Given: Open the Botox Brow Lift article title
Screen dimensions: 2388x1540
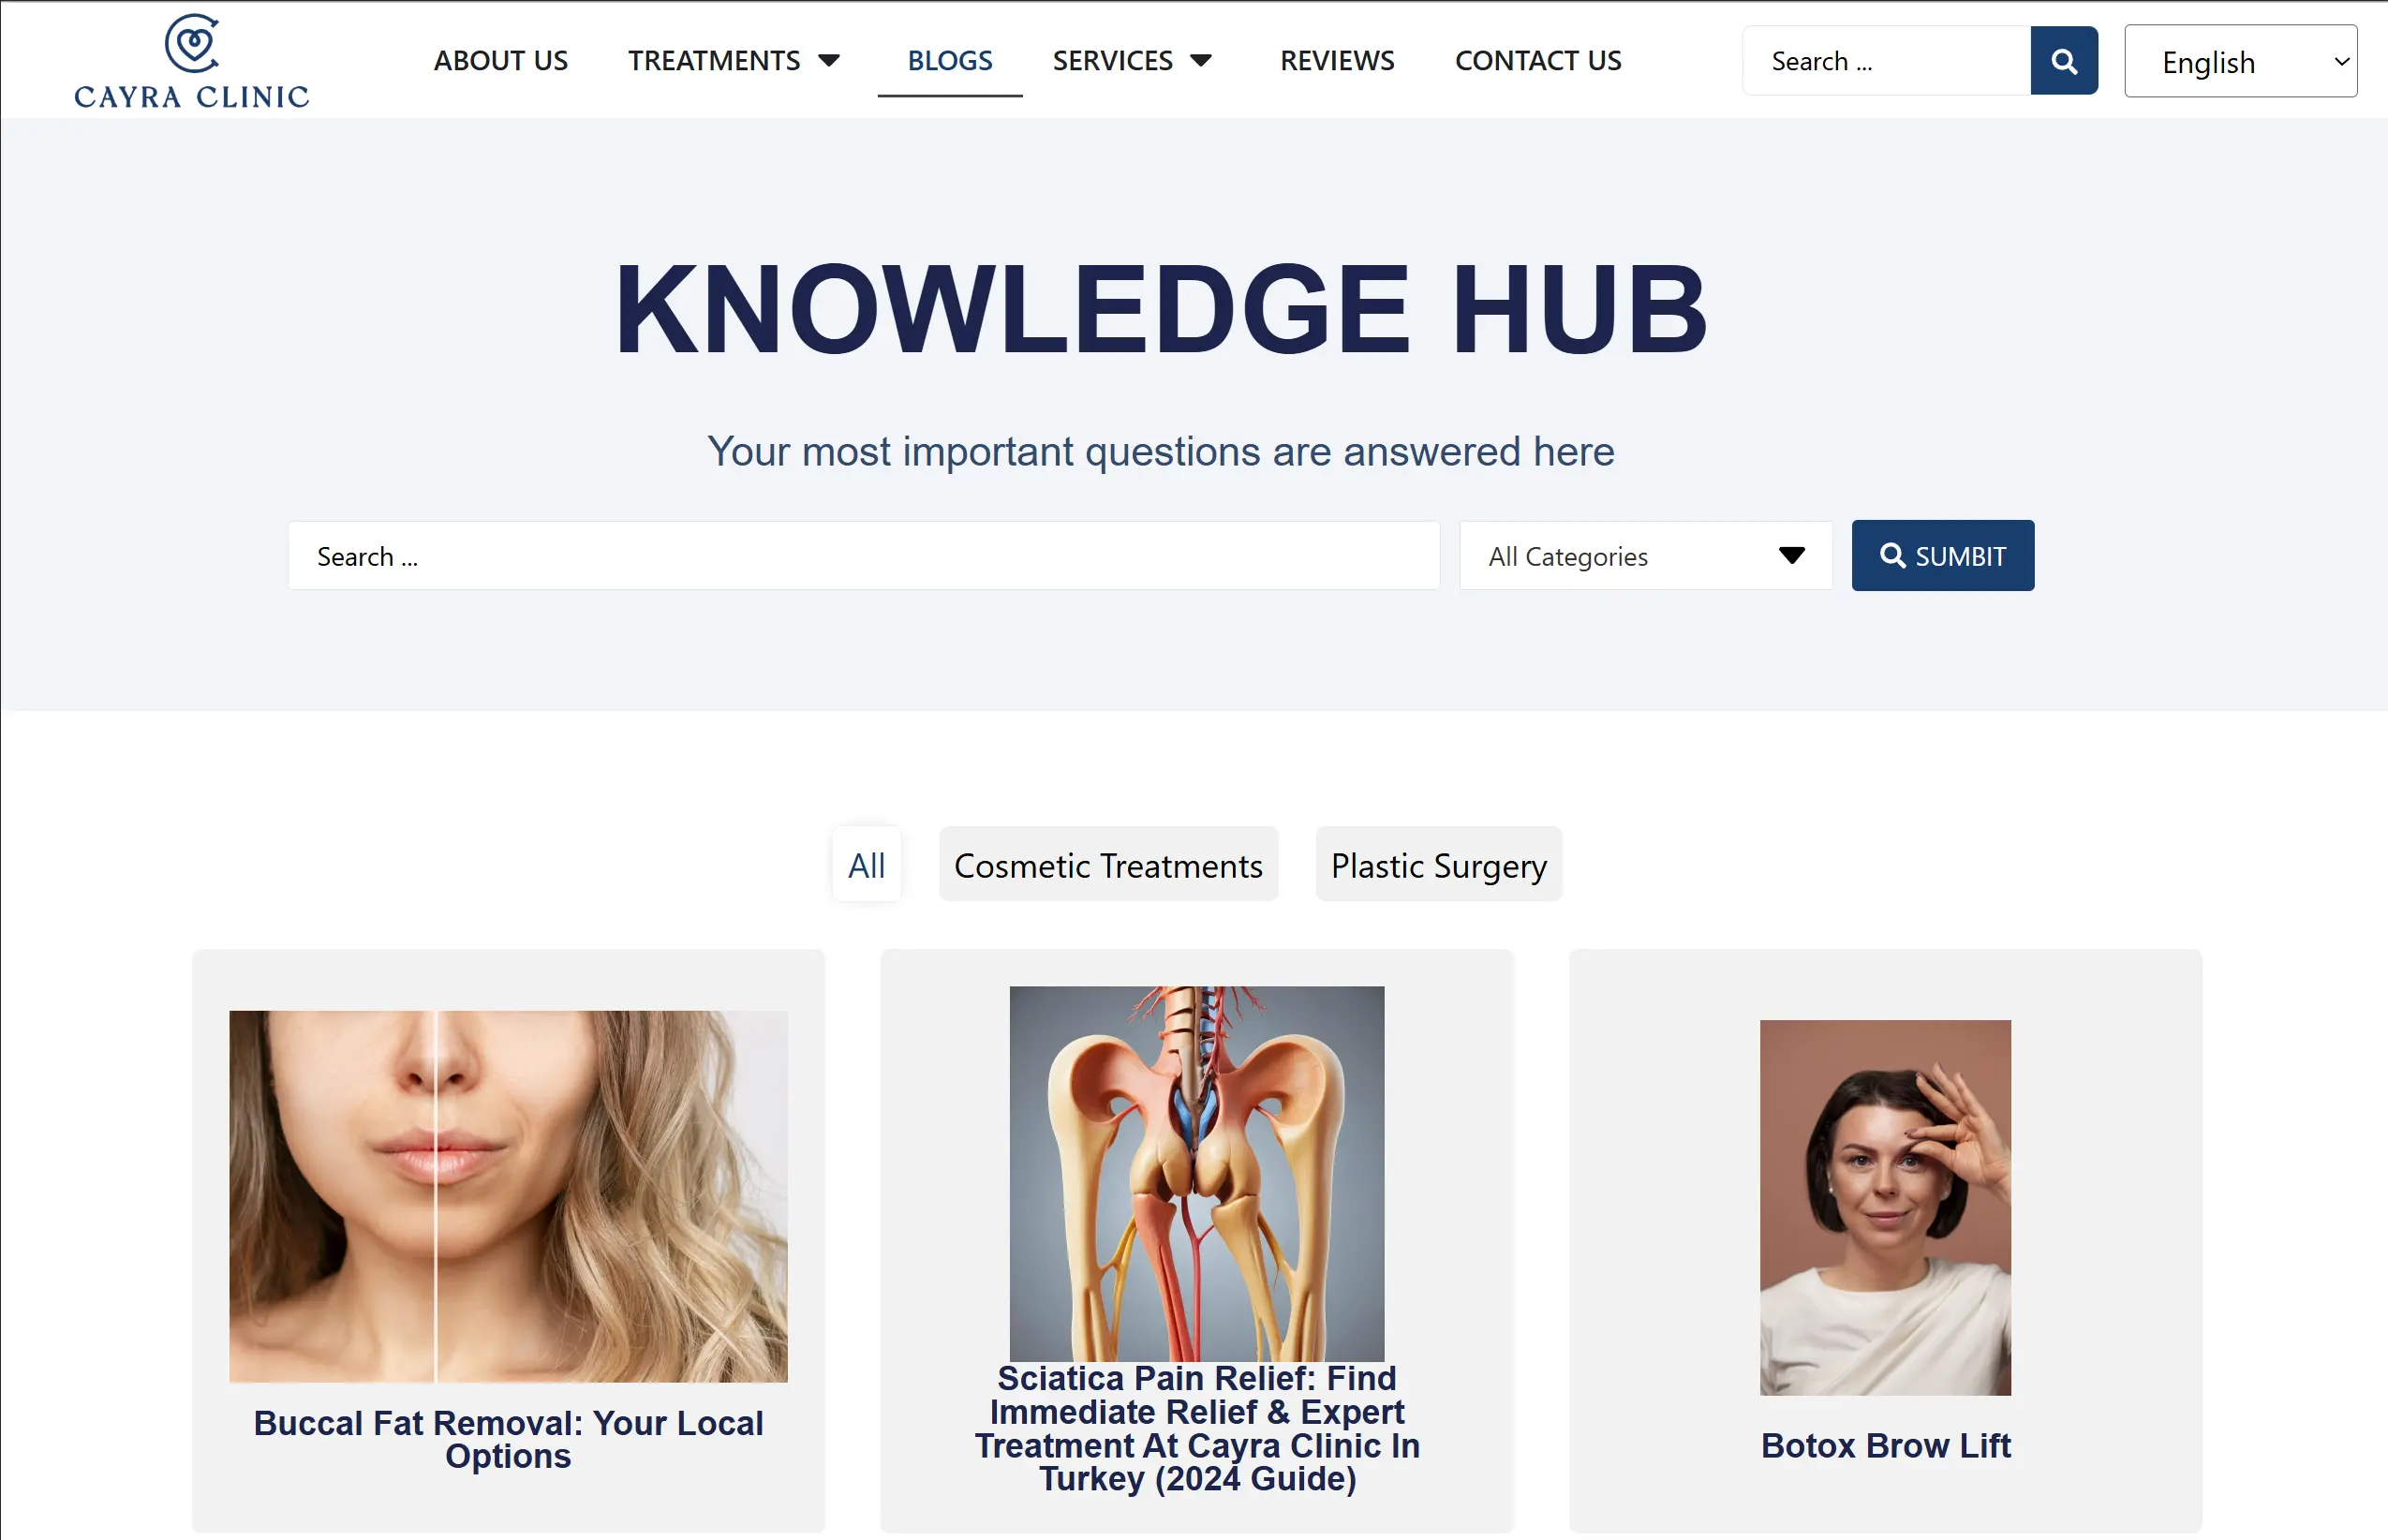Looking at the screenshot, I should click(x=1885, y=1446).
